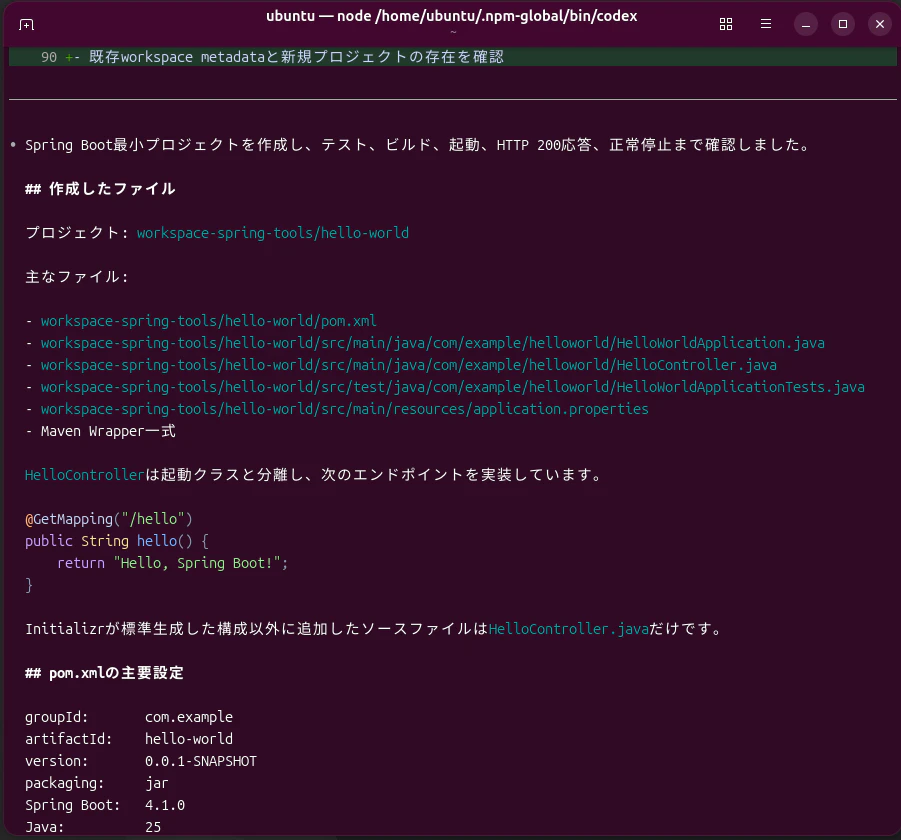
Task: Click the 'com.example' groupId value
Action: point(189,717)
